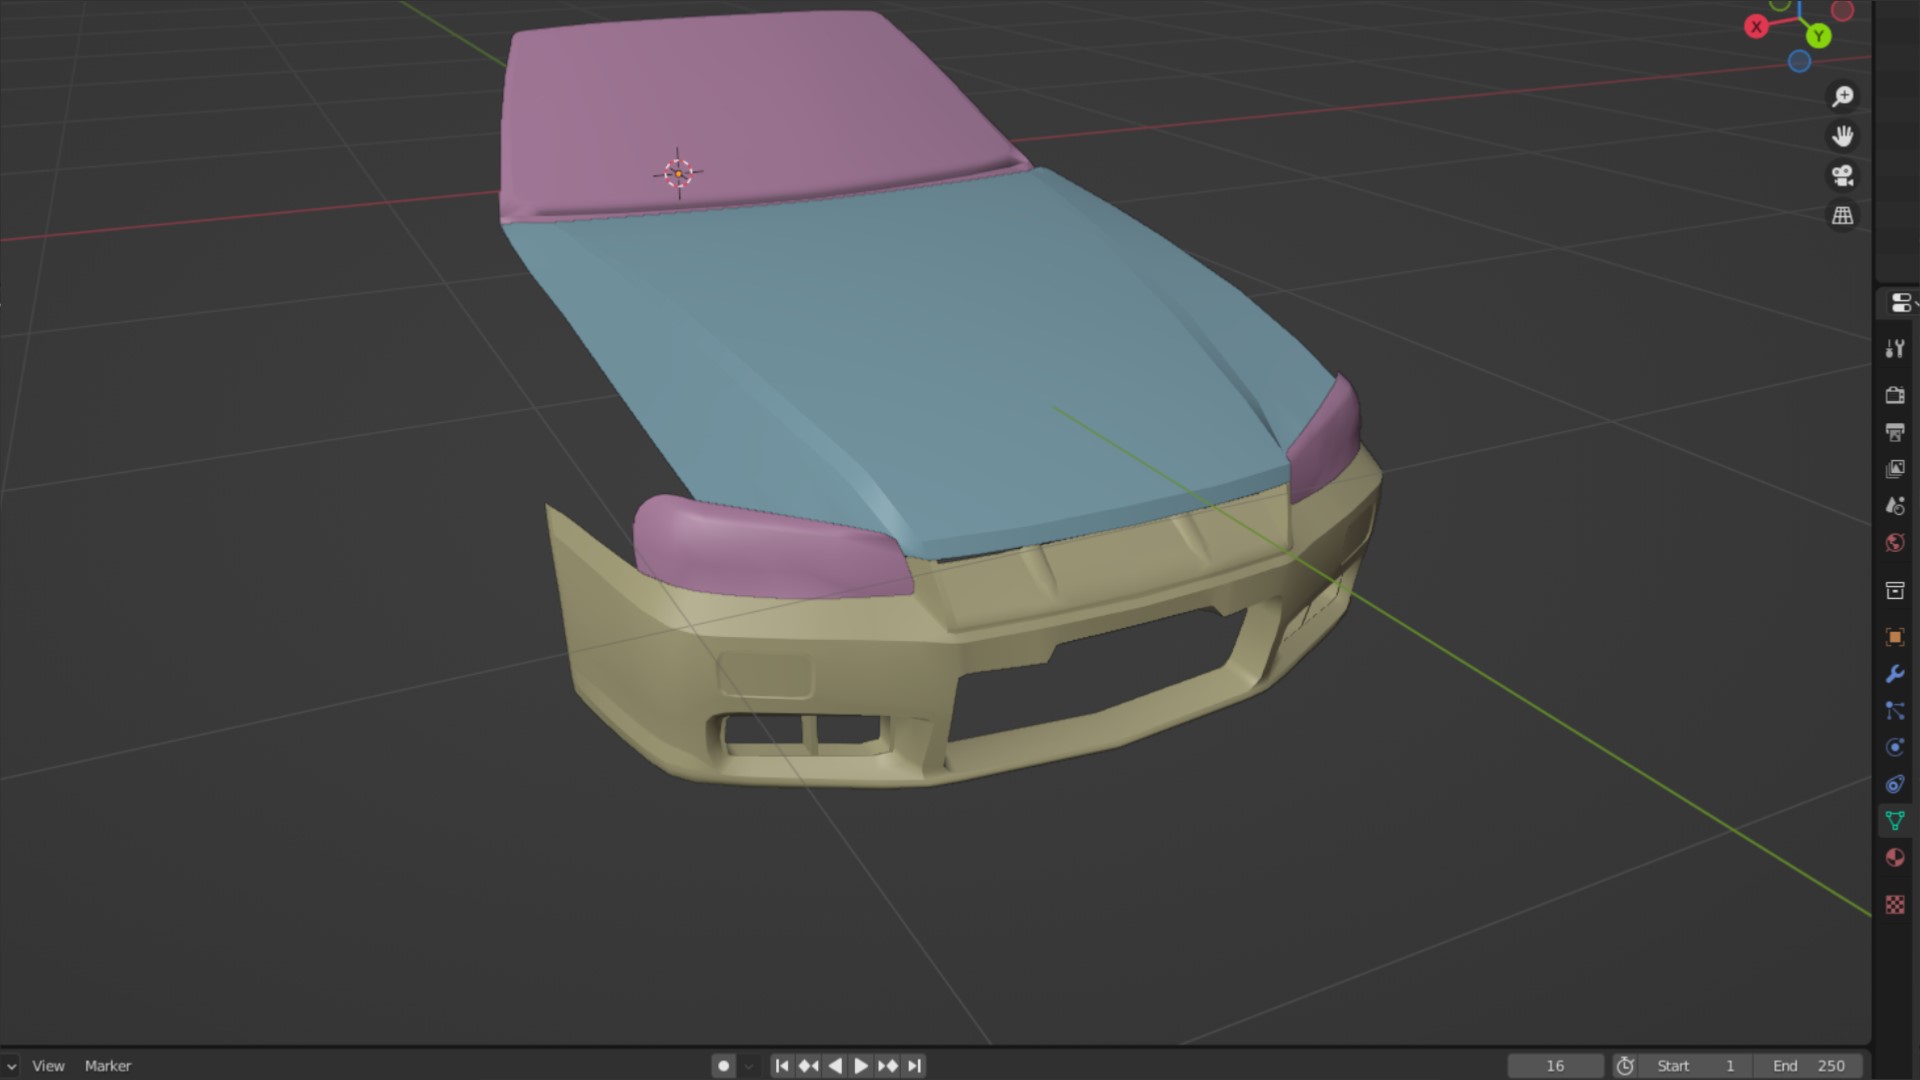
Task: Click the current frame field showing 16
Action: 1555,1066
